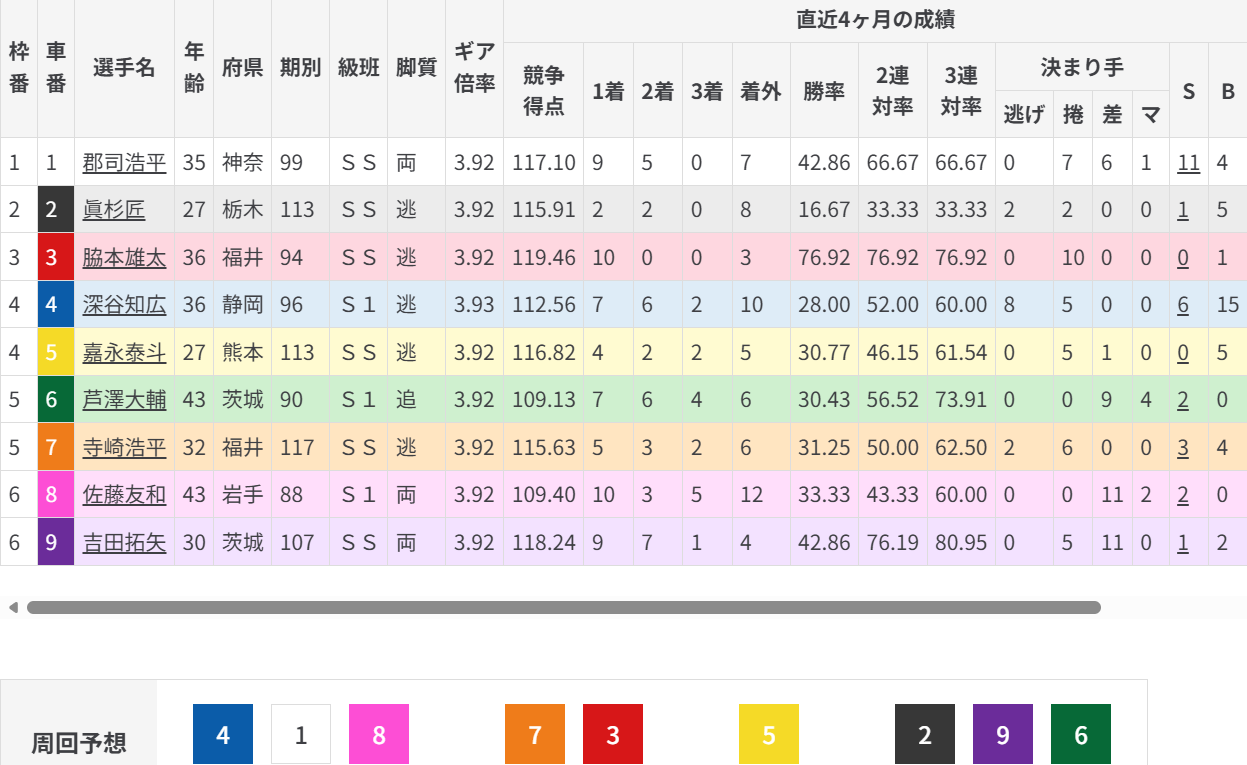Open 佐藤友和 racer profile
The height and width of the screenshot is (765, 1247).
124,495
